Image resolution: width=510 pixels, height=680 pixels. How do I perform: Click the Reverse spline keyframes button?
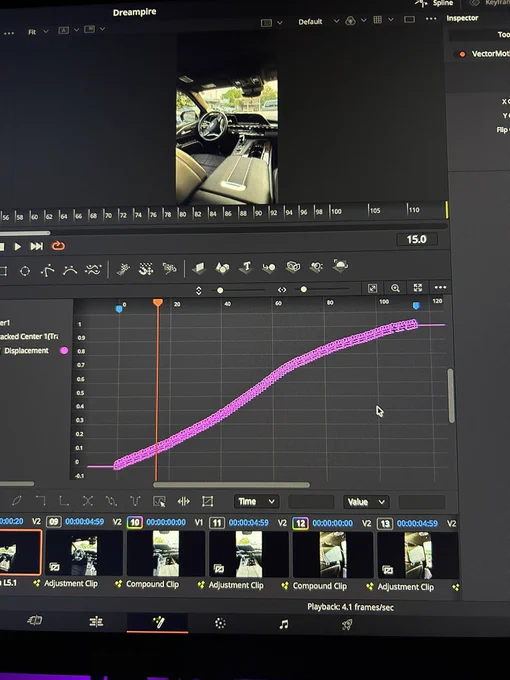click(88, 501)
